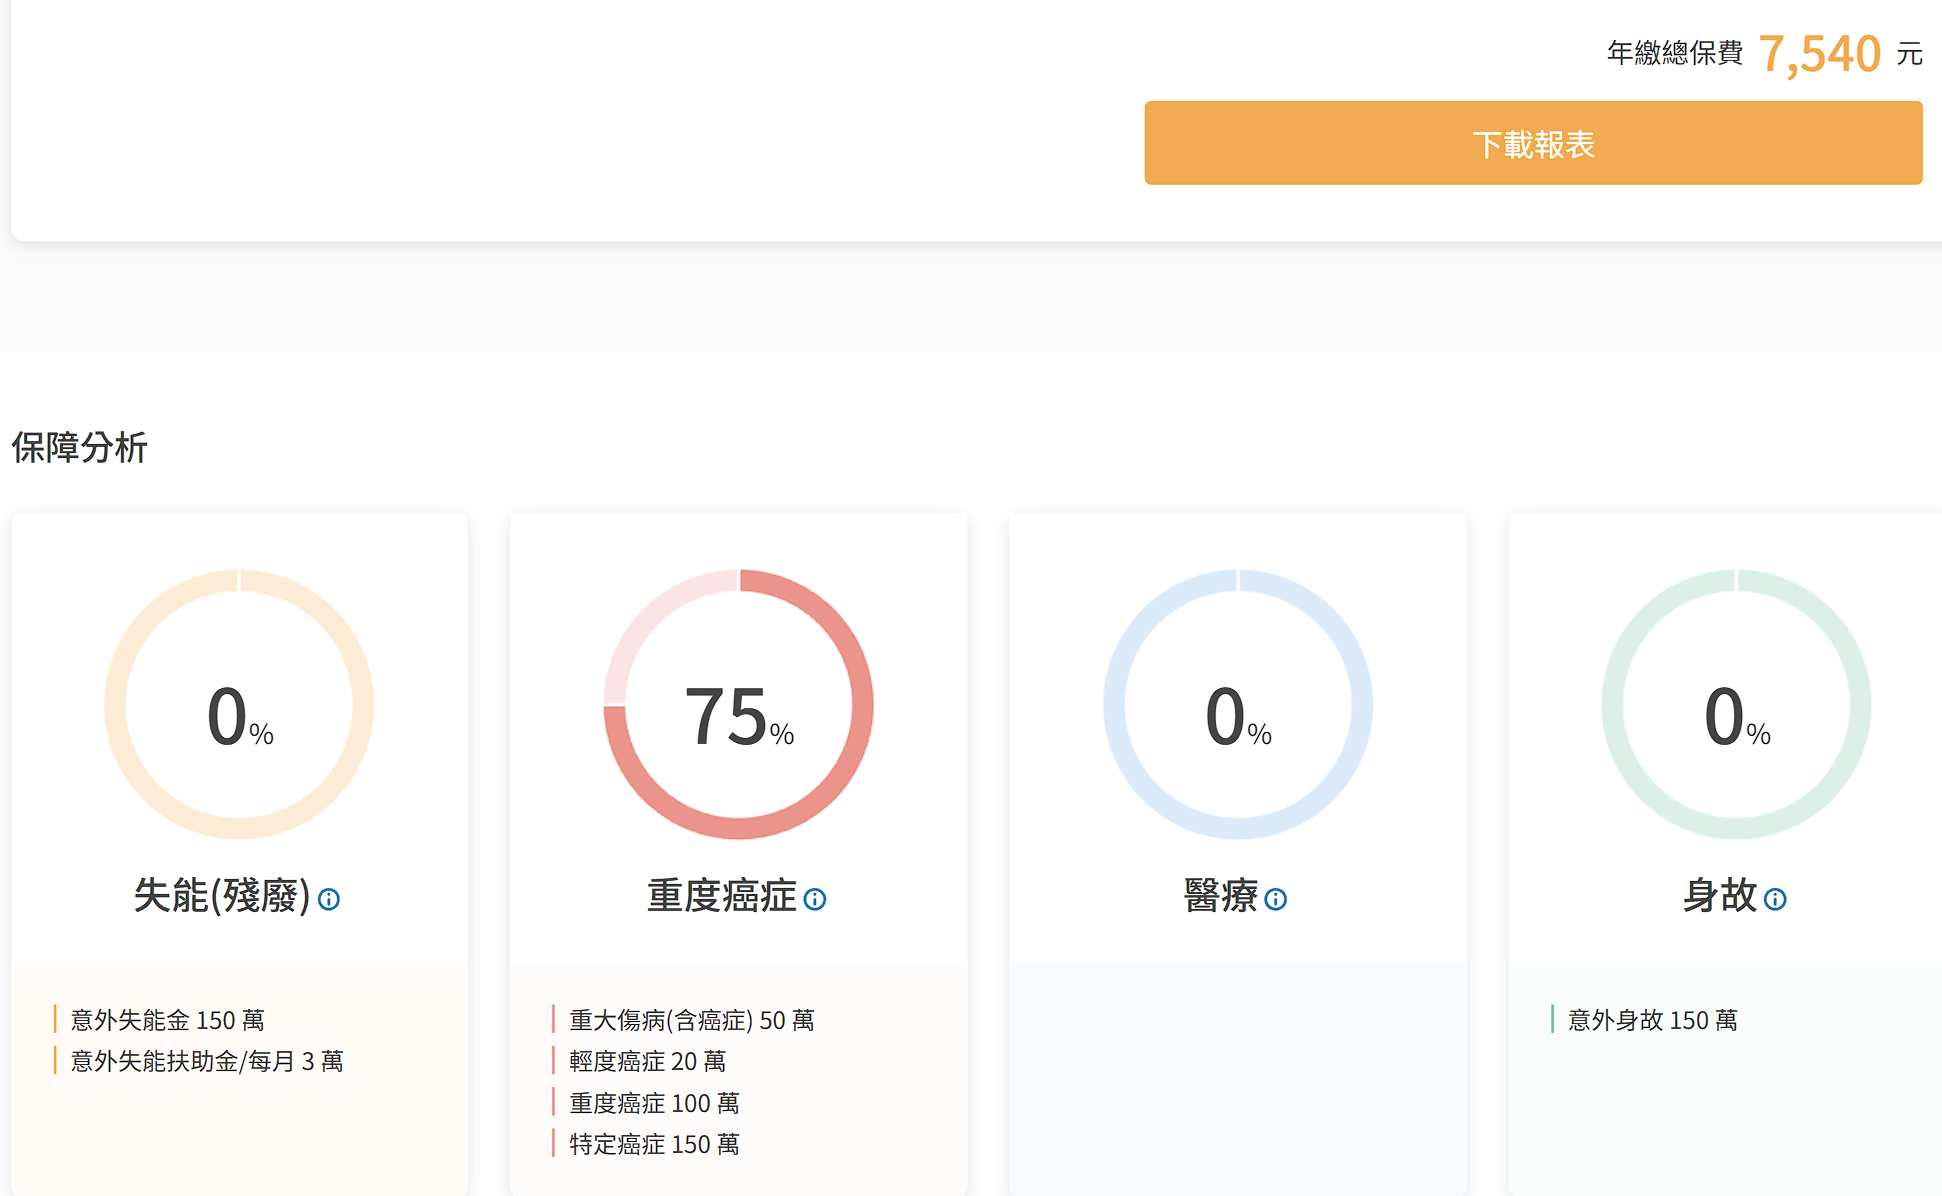Image resolution: width=1942 pixels, height=1196 pixels.
Task: Select the 特定癌症 150 萬 item
Action: [654, 1144]
